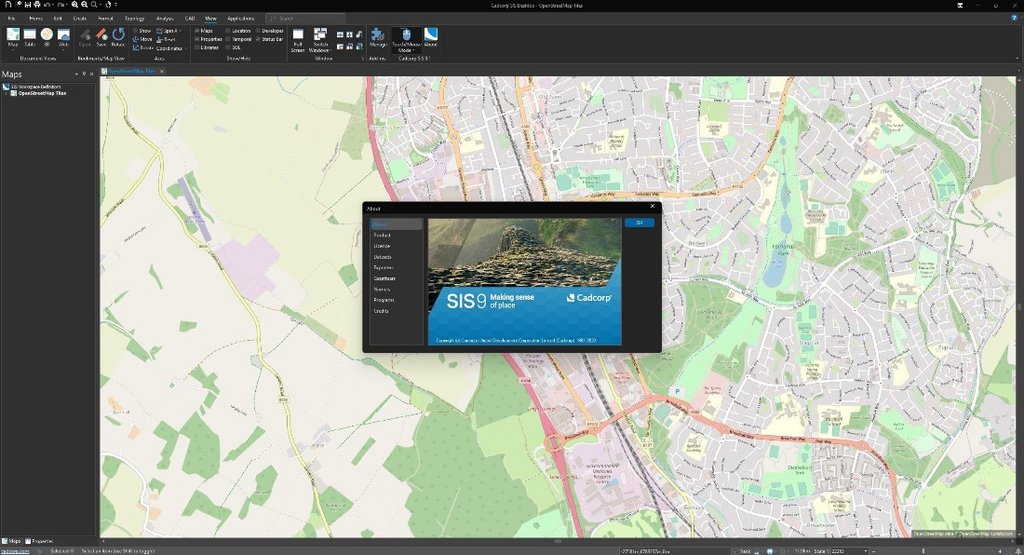
Task: Switch to the Home ribbon tab
Action: pyautogui.click(x=36, y=18)
